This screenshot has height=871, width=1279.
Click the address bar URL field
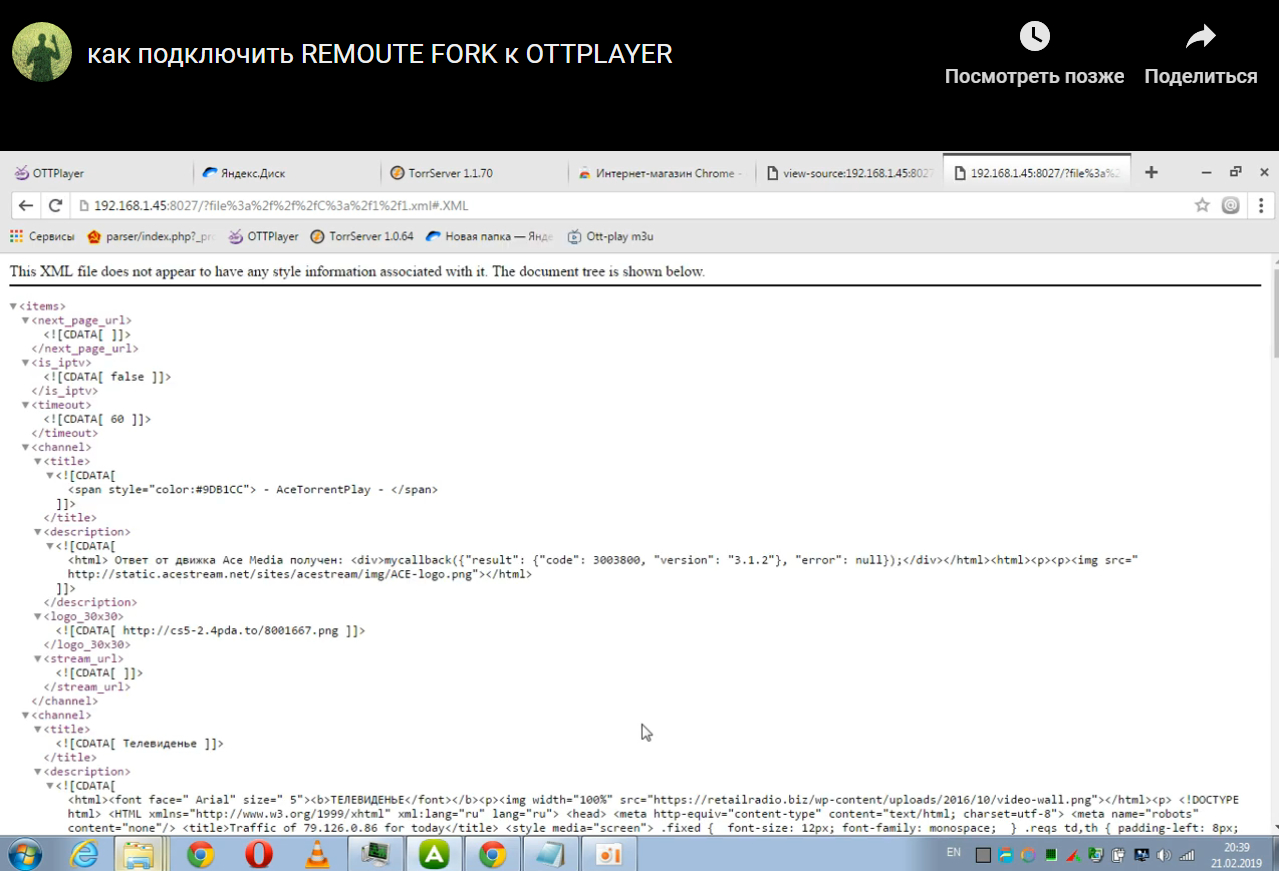600,206
